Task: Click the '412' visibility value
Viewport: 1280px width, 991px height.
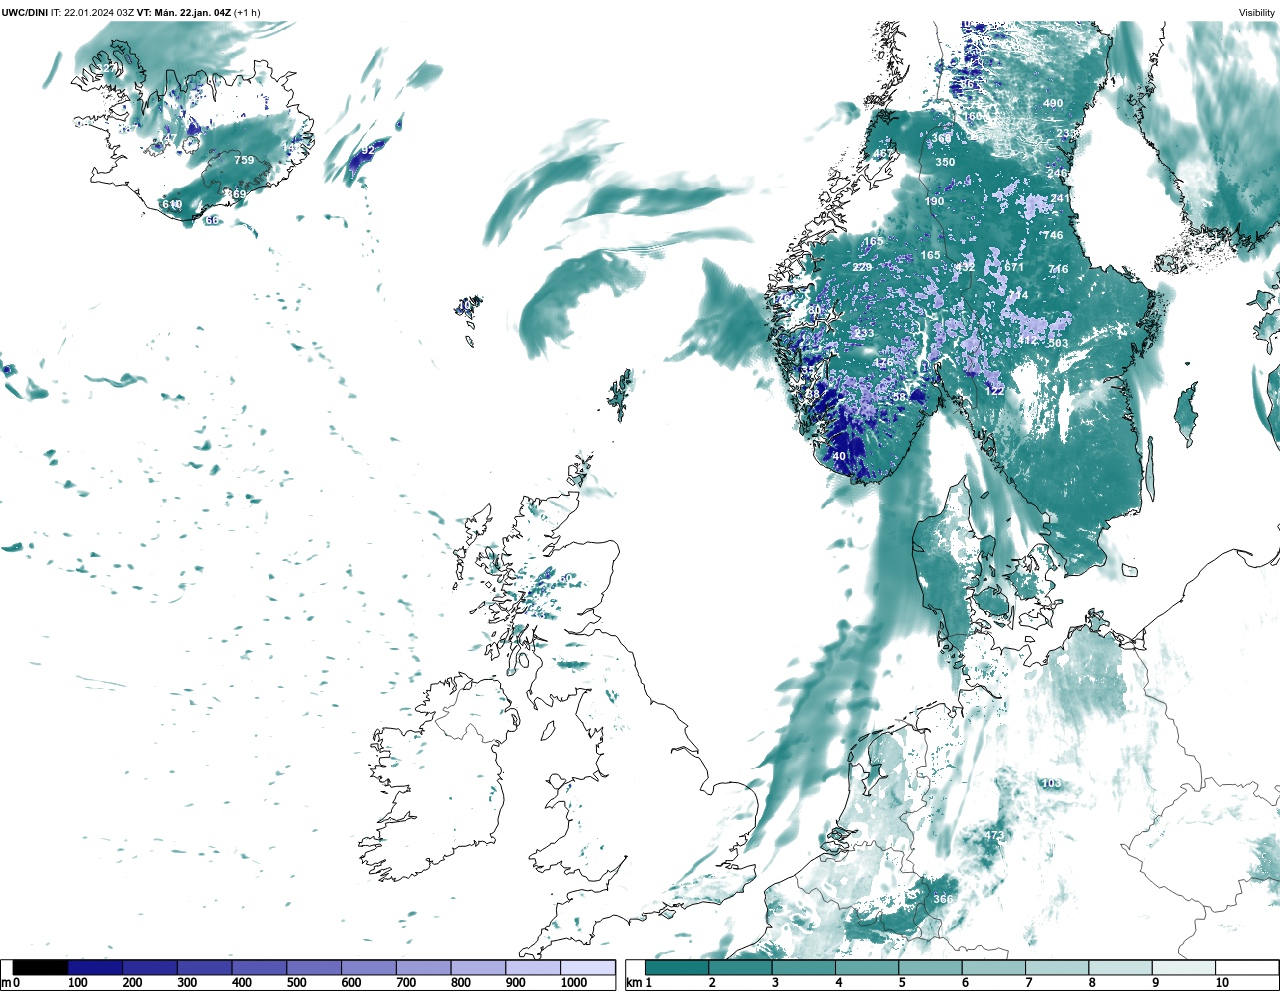Action: (x=1027, y=340)
